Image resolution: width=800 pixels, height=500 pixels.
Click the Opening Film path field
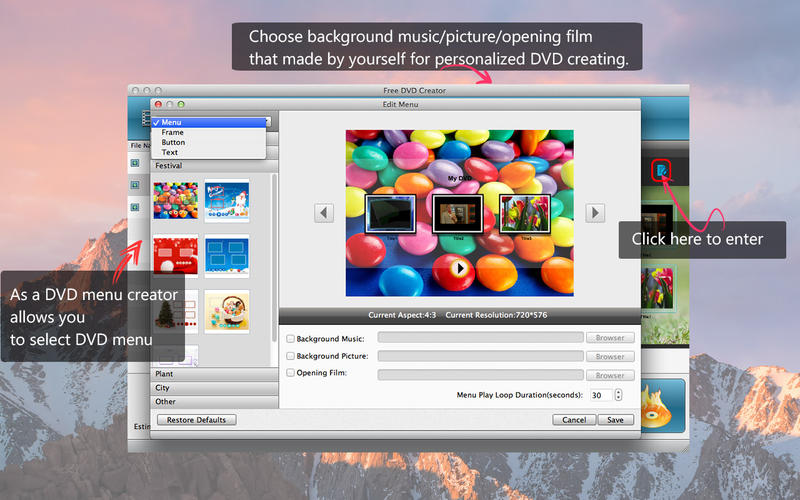[x=480, y=375]
